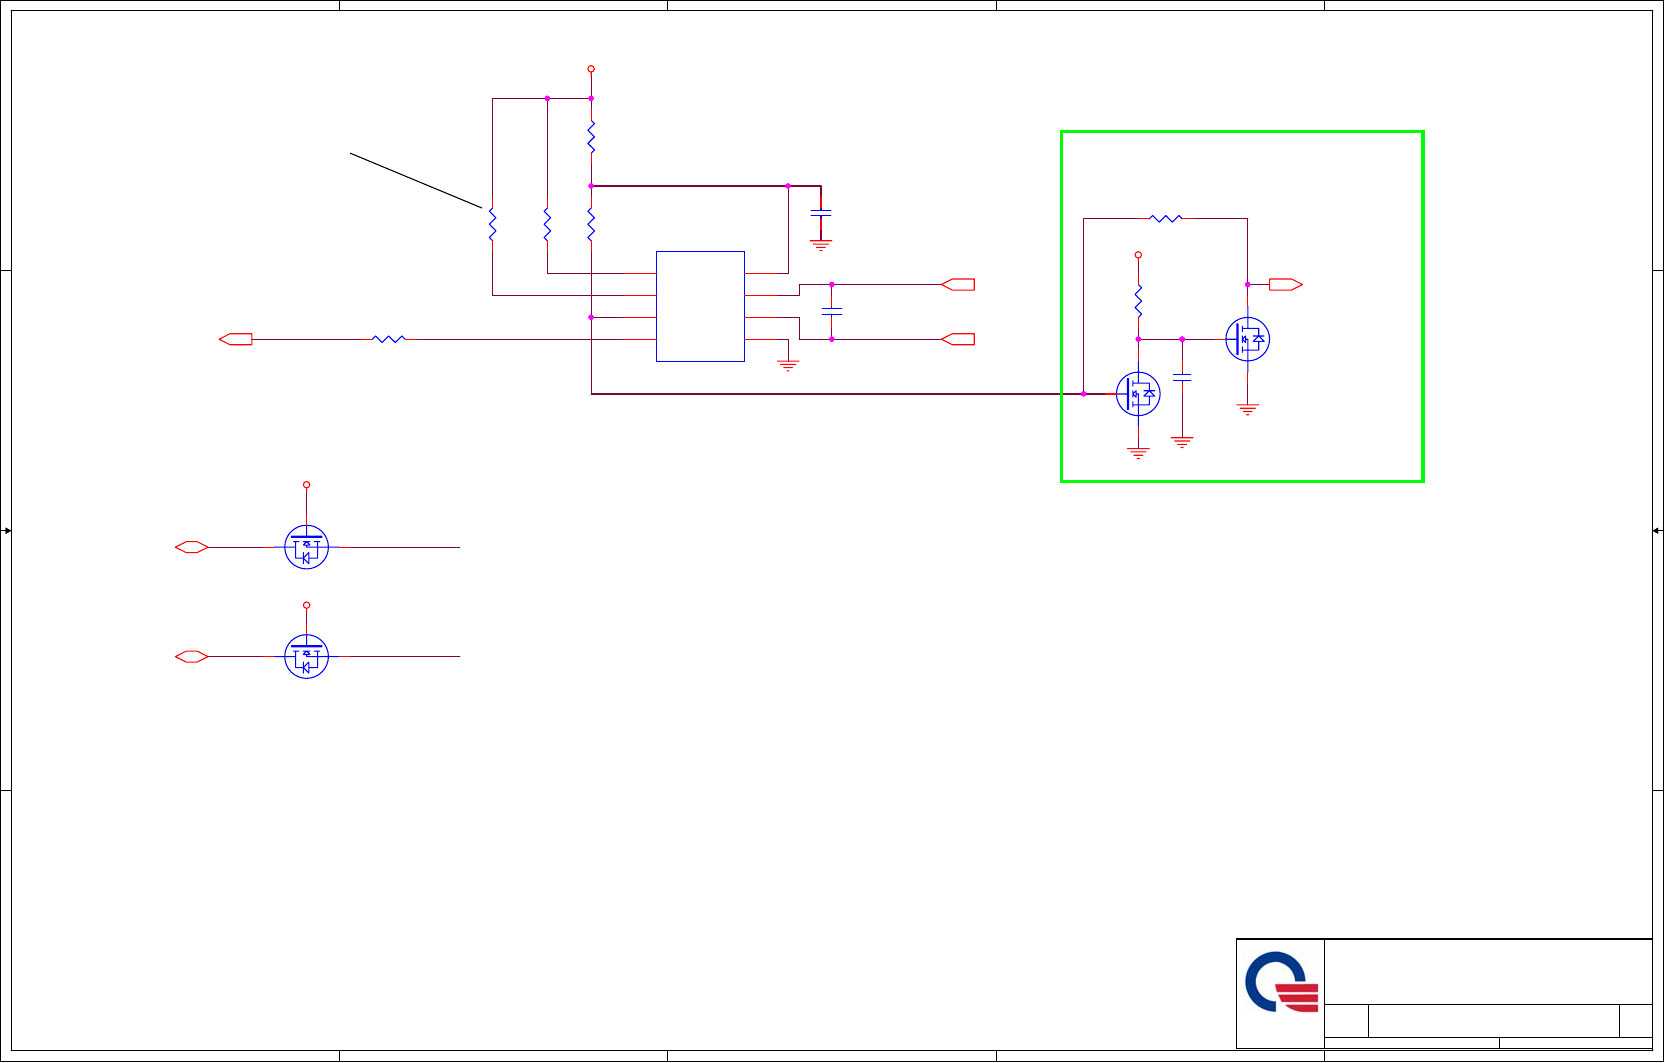The height and width of the screenshot is (1063, 1665).
Task: Select the ground symbol under the top capacitor
Action: click(821, 244)
